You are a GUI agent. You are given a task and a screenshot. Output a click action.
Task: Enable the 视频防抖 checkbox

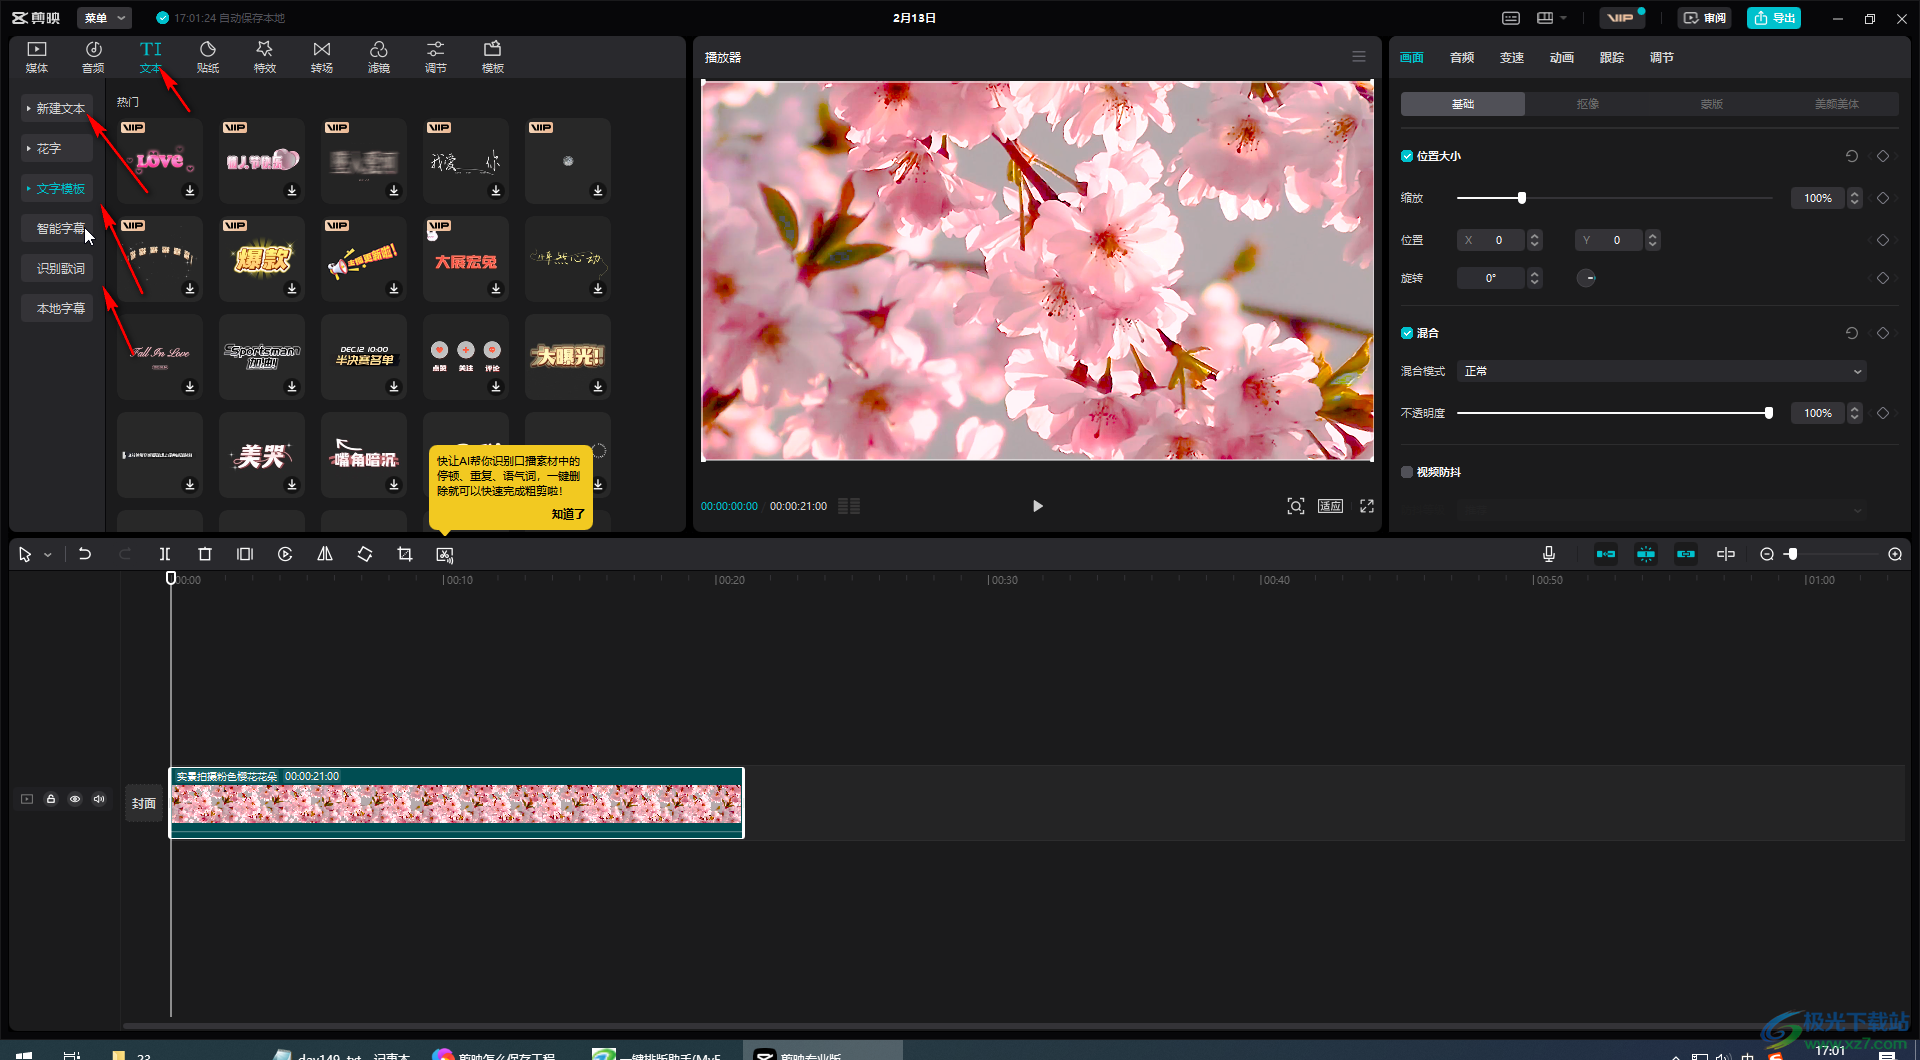point(1407,472)
